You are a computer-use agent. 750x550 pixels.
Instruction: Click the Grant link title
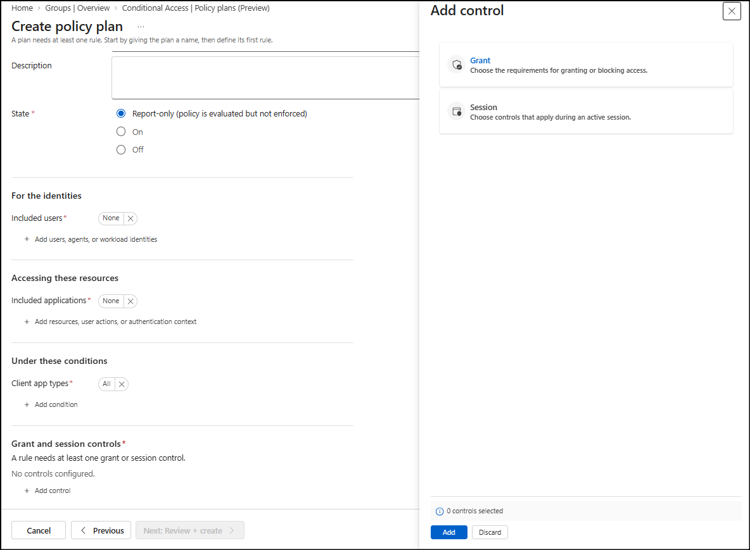click(480, 60)
